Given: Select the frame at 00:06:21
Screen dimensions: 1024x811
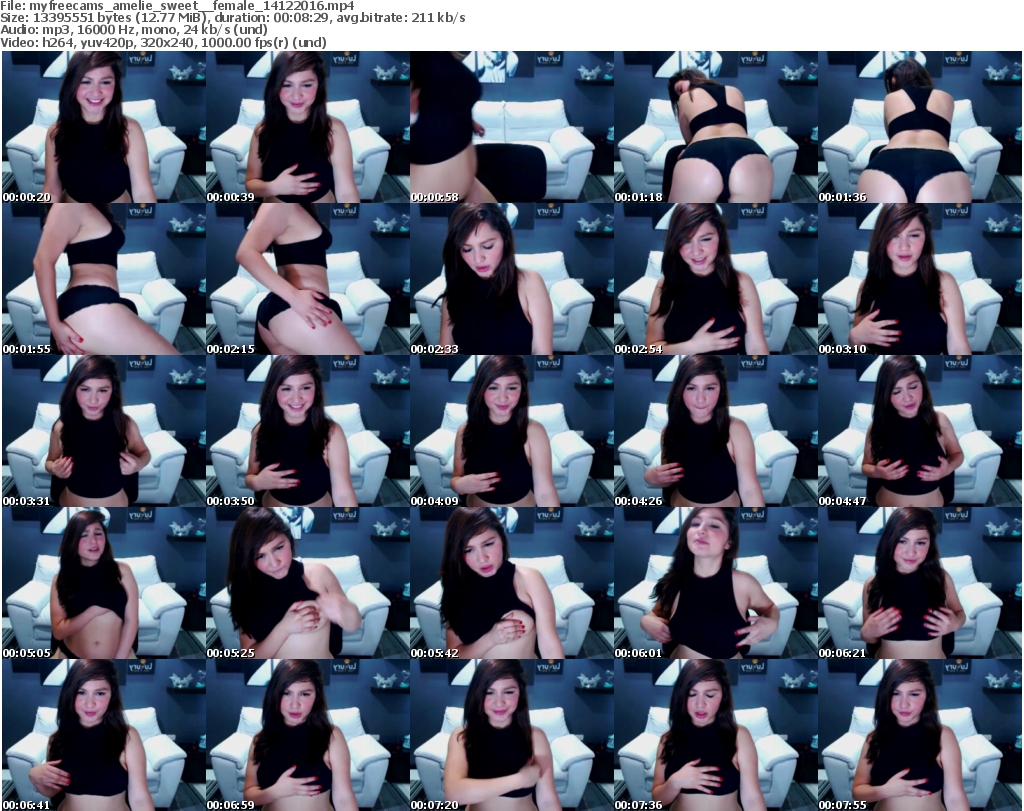Looking at the screenshot, I should pyautogui.click(x=920, y=584).
